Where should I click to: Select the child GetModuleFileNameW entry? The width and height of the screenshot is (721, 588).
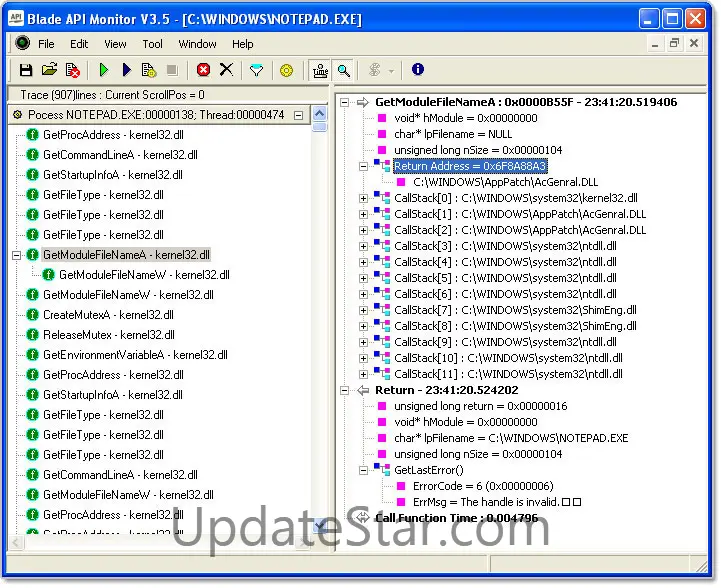coord(144,275)
